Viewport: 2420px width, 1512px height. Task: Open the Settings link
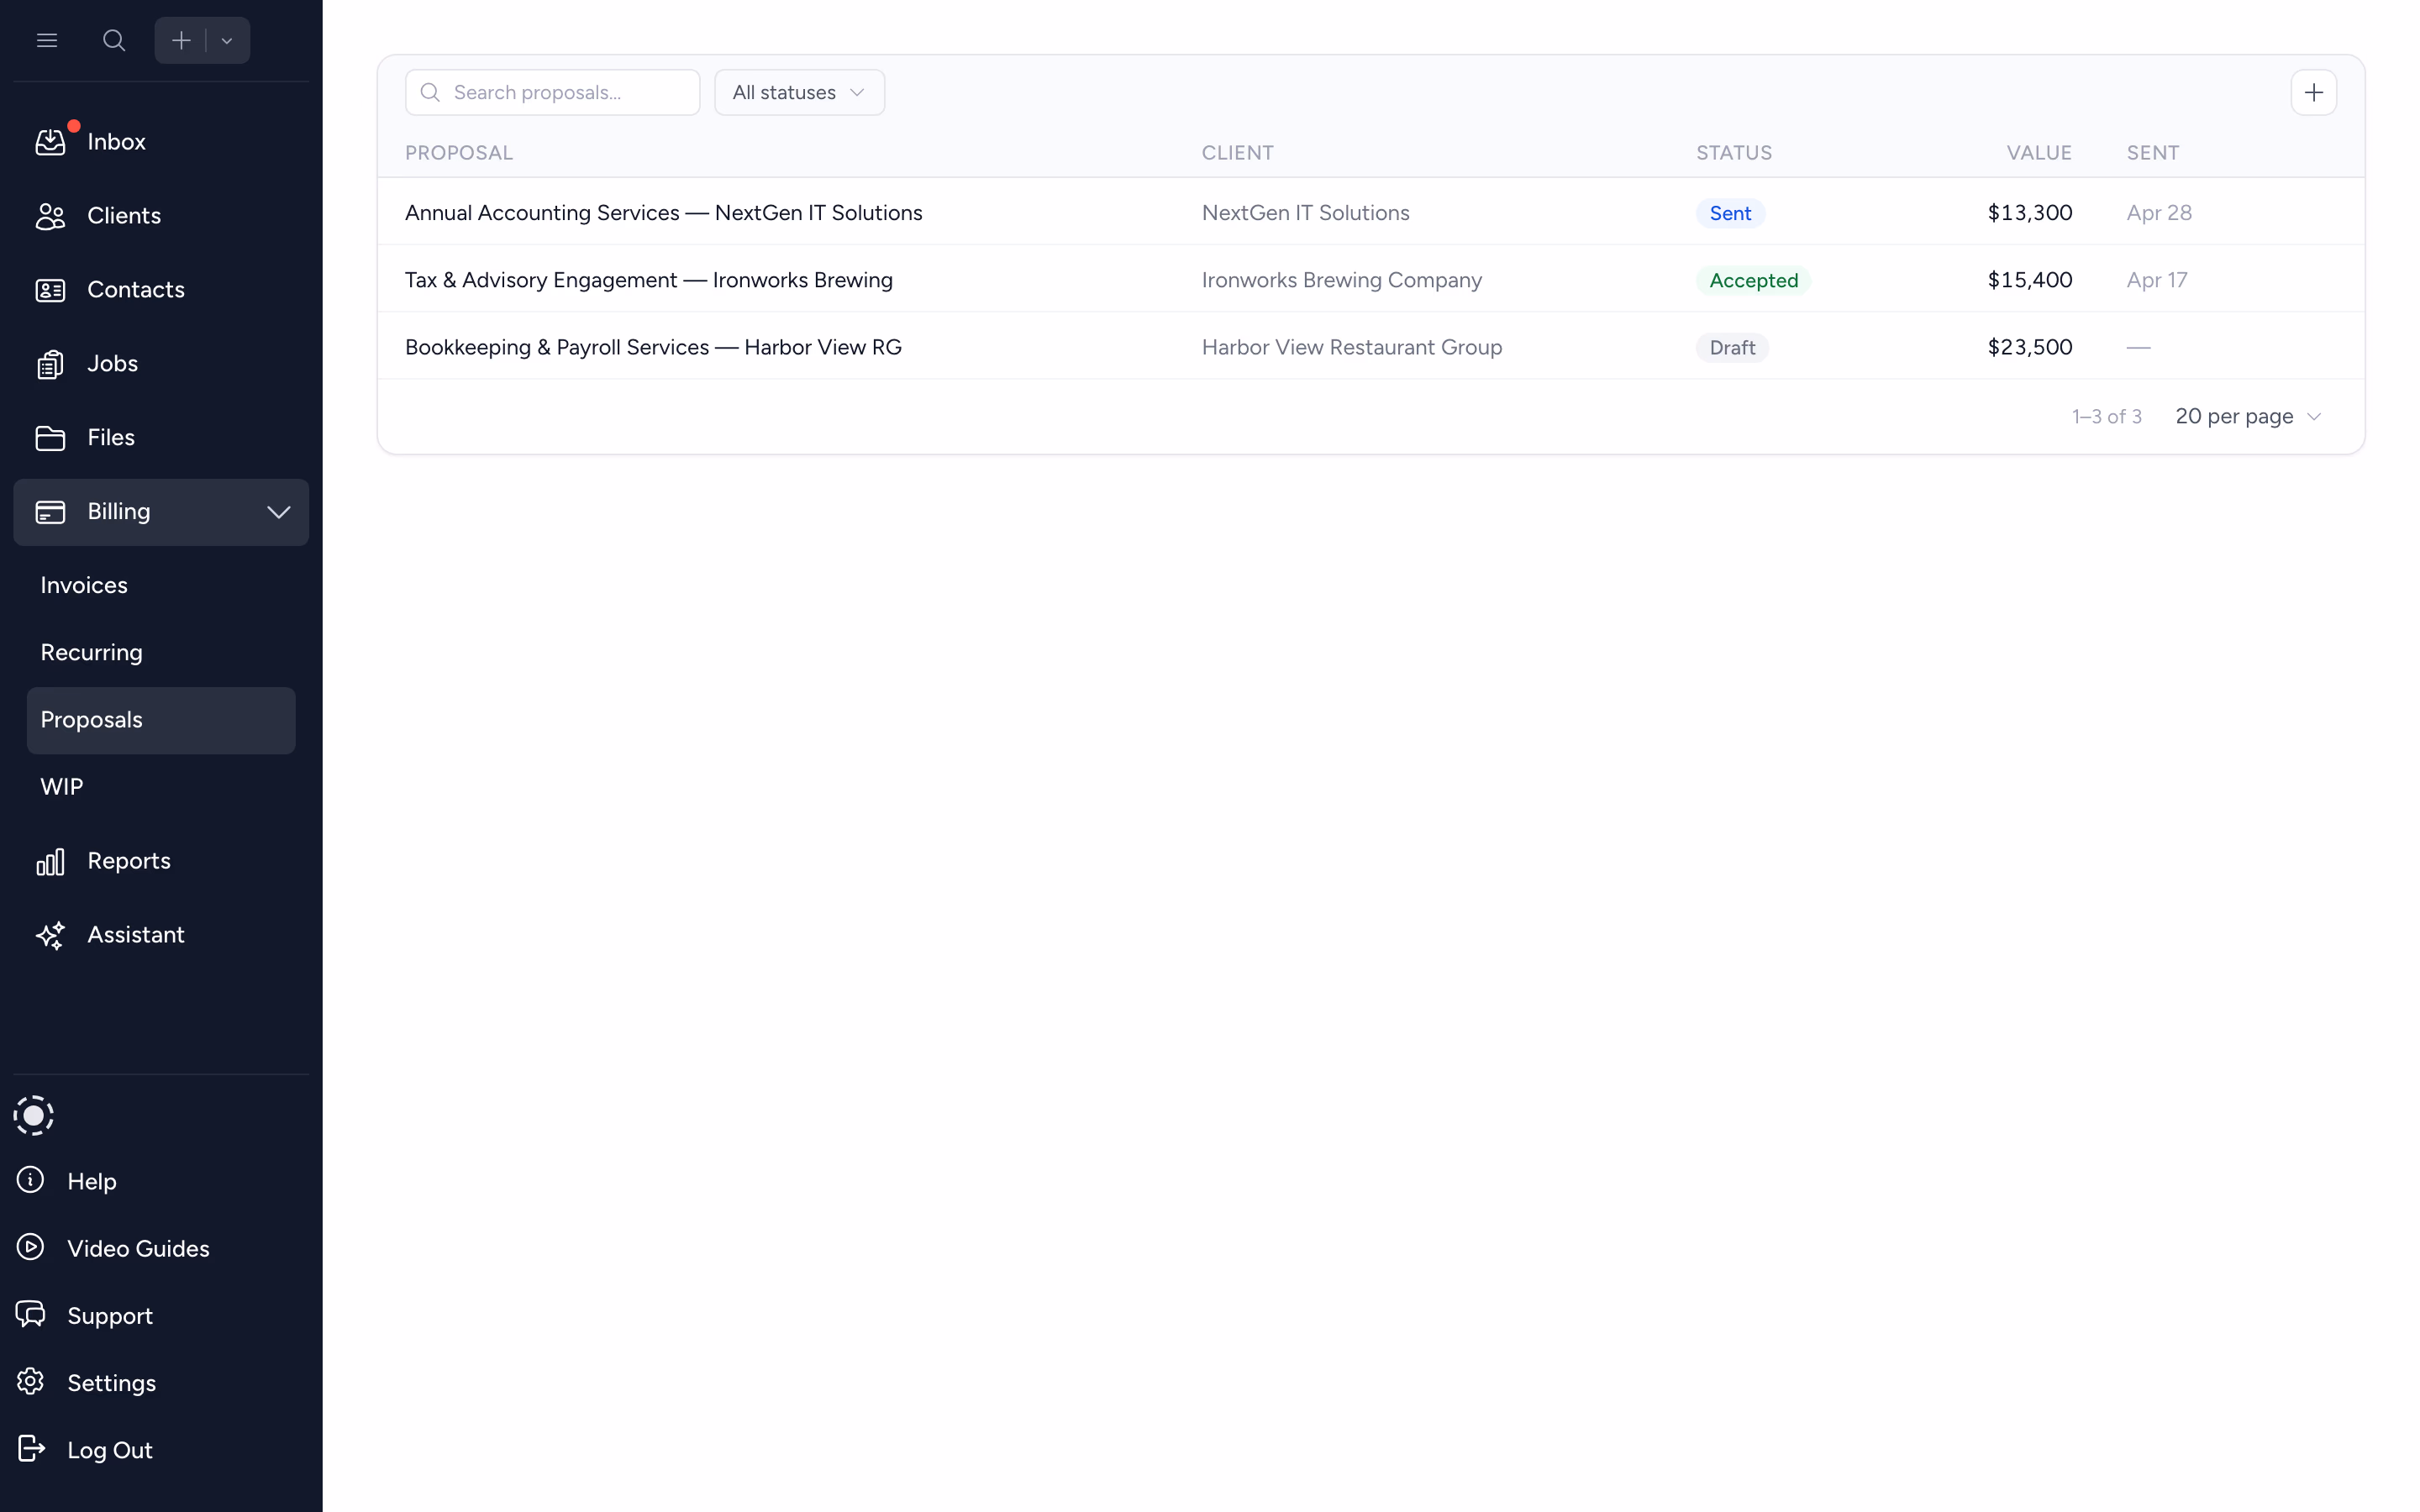tap(112, 1383)
